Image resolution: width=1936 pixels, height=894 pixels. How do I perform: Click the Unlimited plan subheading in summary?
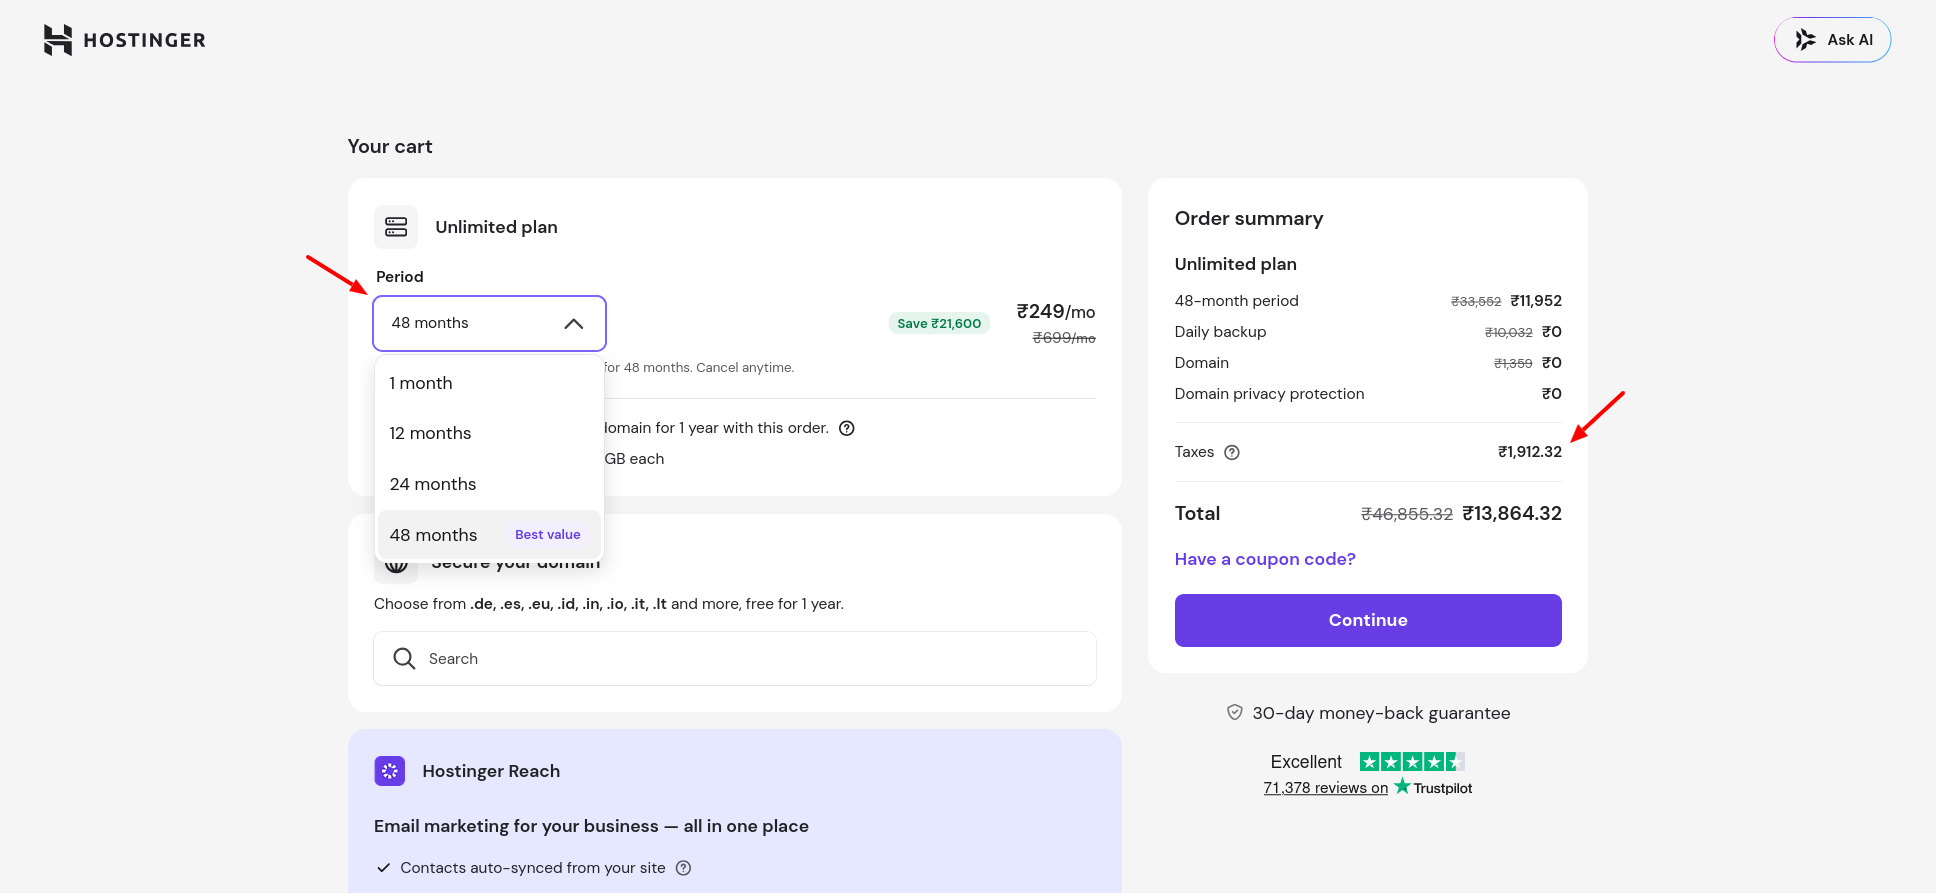coord(1236,264)
